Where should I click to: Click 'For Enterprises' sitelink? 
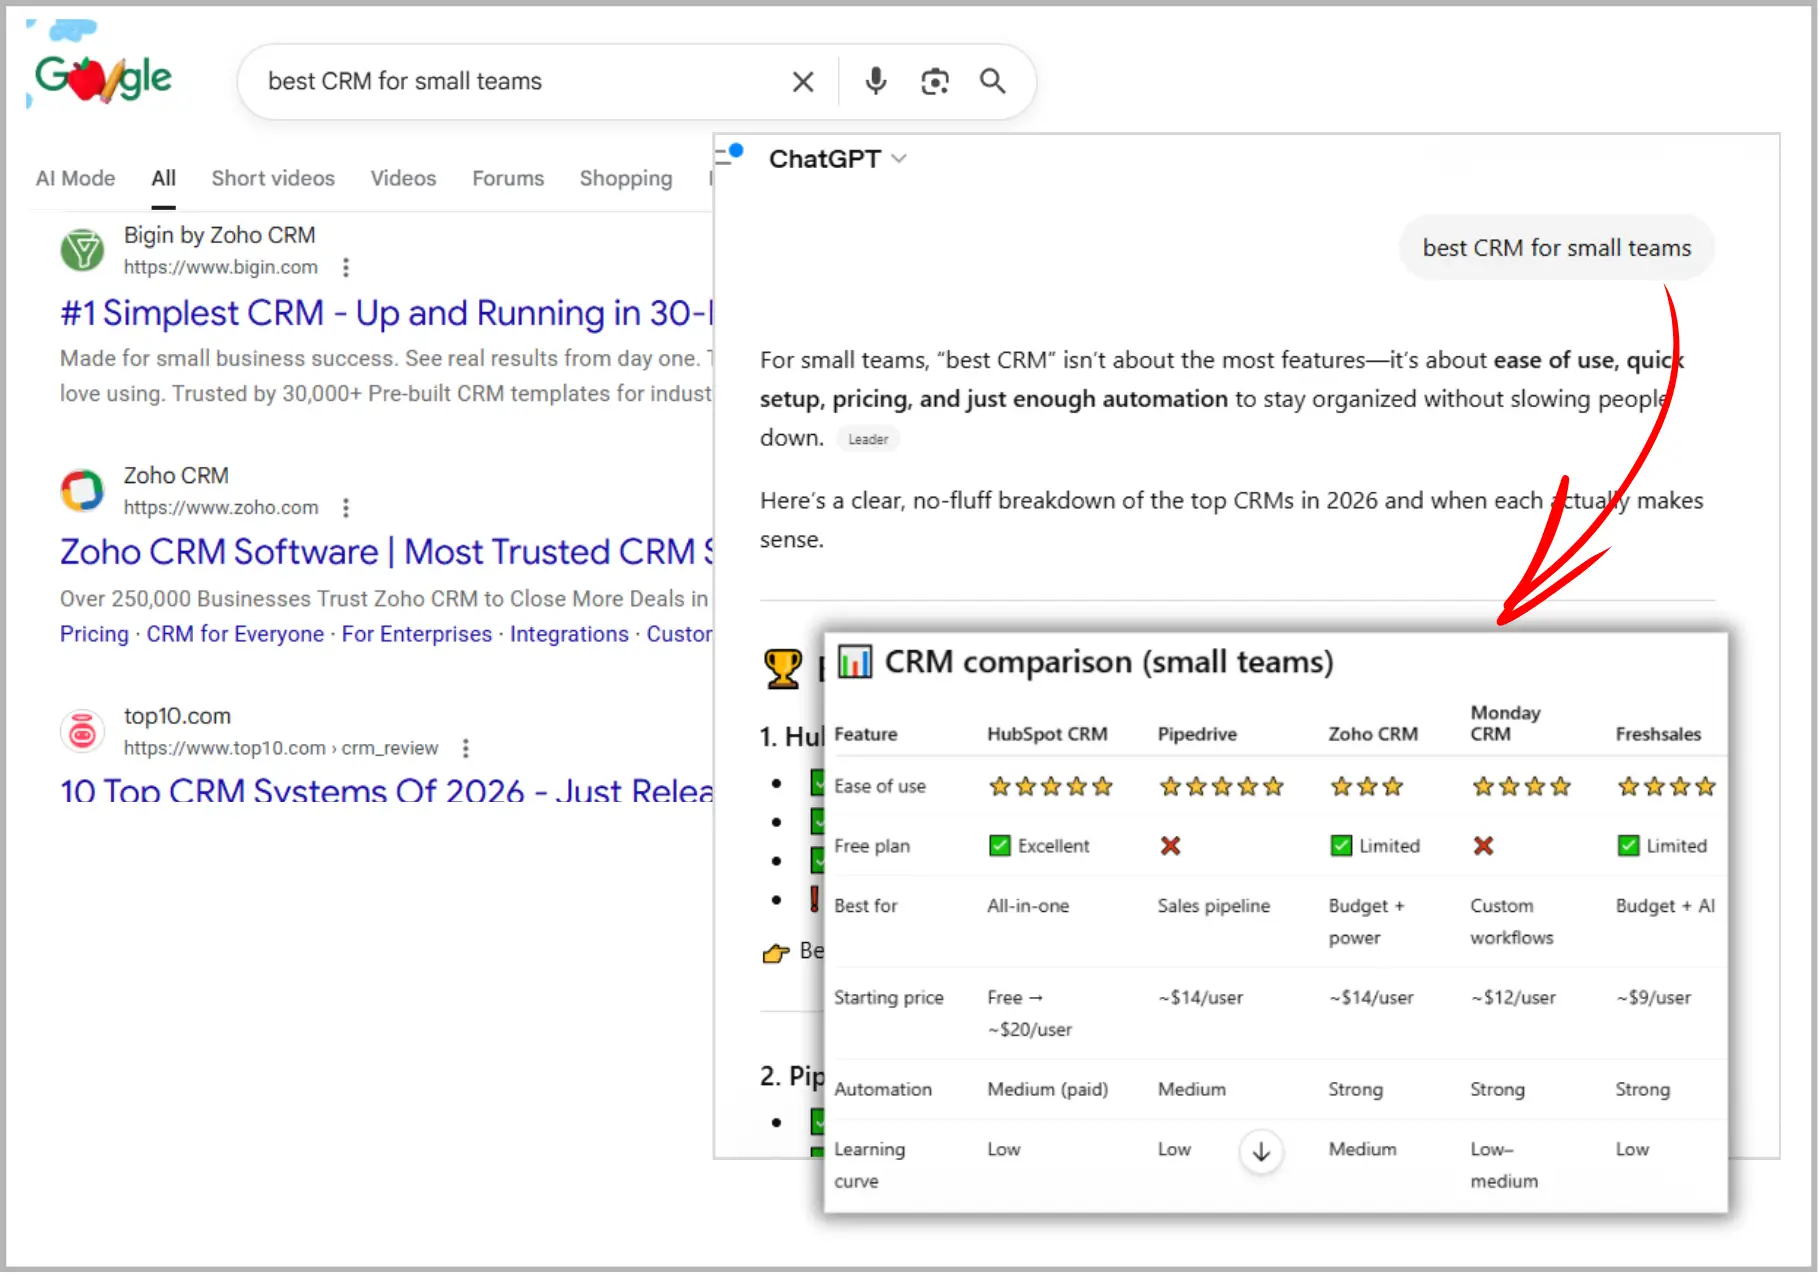(417, 634)
